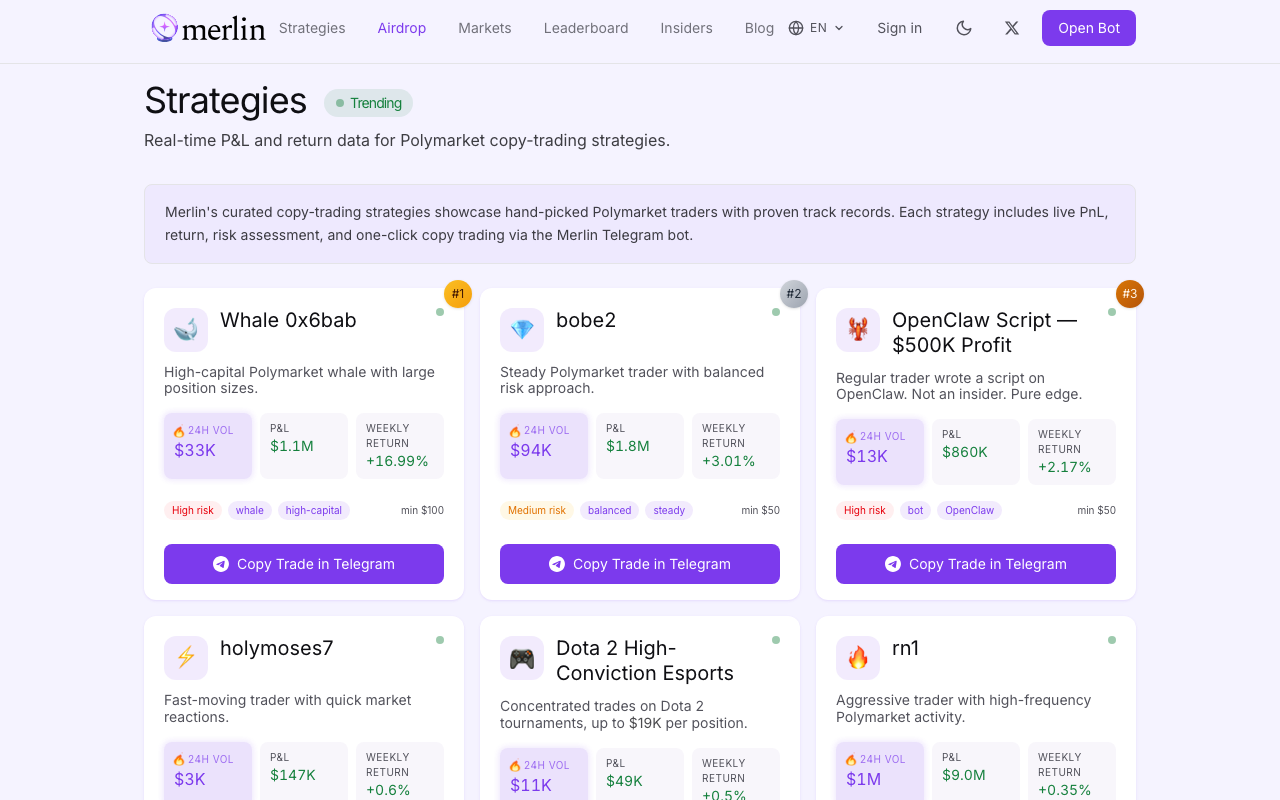Click the holymoses7 lightning avatar icon
This screenshot has width=1280, height=800.
click(186, 658)
